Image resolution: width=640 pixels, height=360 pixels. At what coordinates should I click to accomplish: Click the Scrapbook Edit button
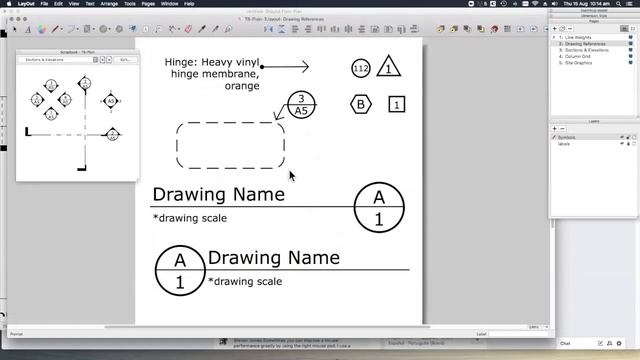coord(125,60)
